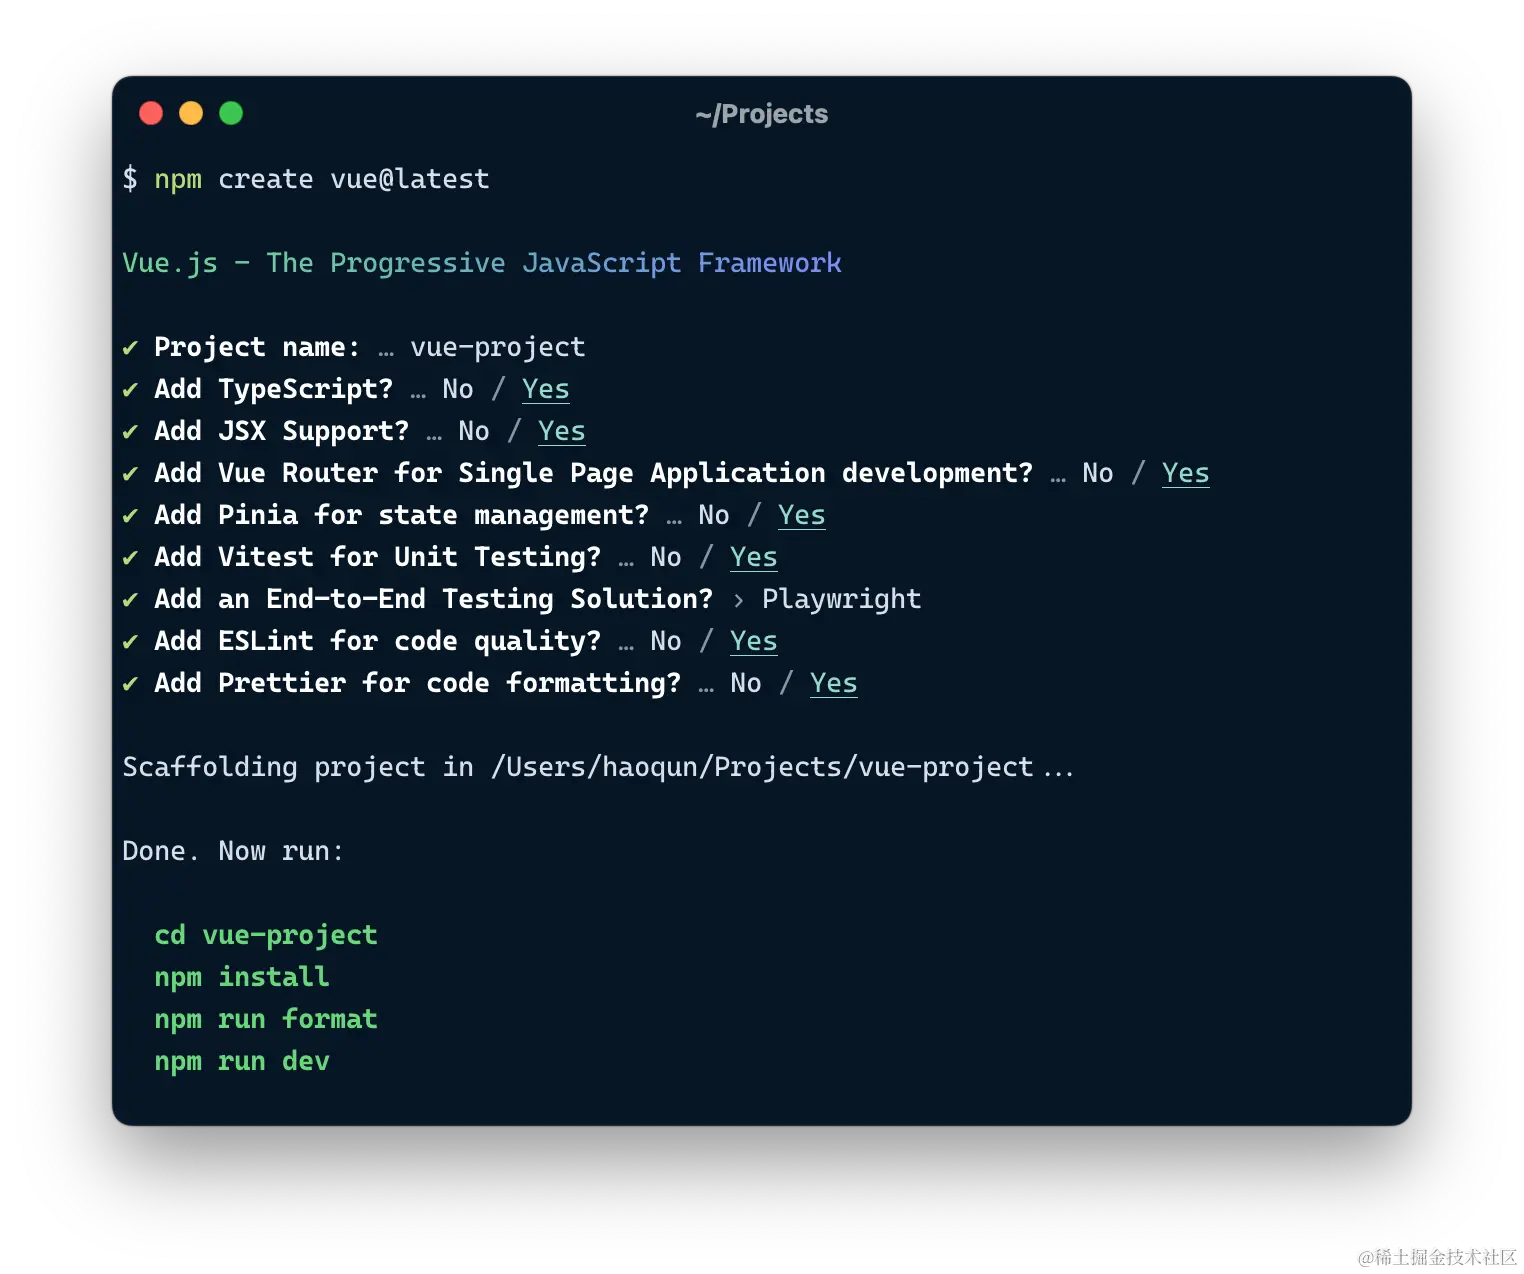Click the check mark beside Add Prettier
This screenshot has width=1524, height=1274.
(130, 684)
